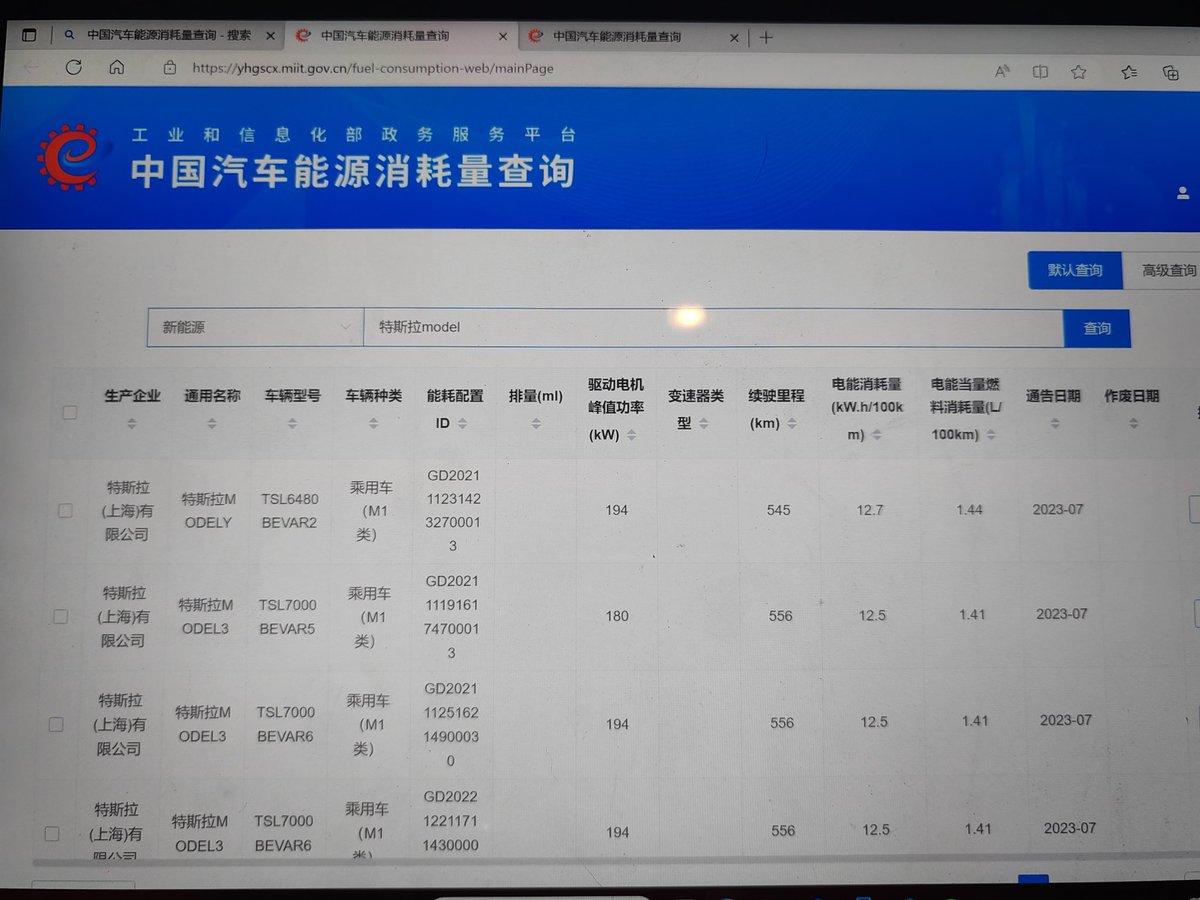Sort by 驱动电机峰值功率 column arrows
Image resolution: width=1200 pixels, height=900 pixels.
[631, 435]
